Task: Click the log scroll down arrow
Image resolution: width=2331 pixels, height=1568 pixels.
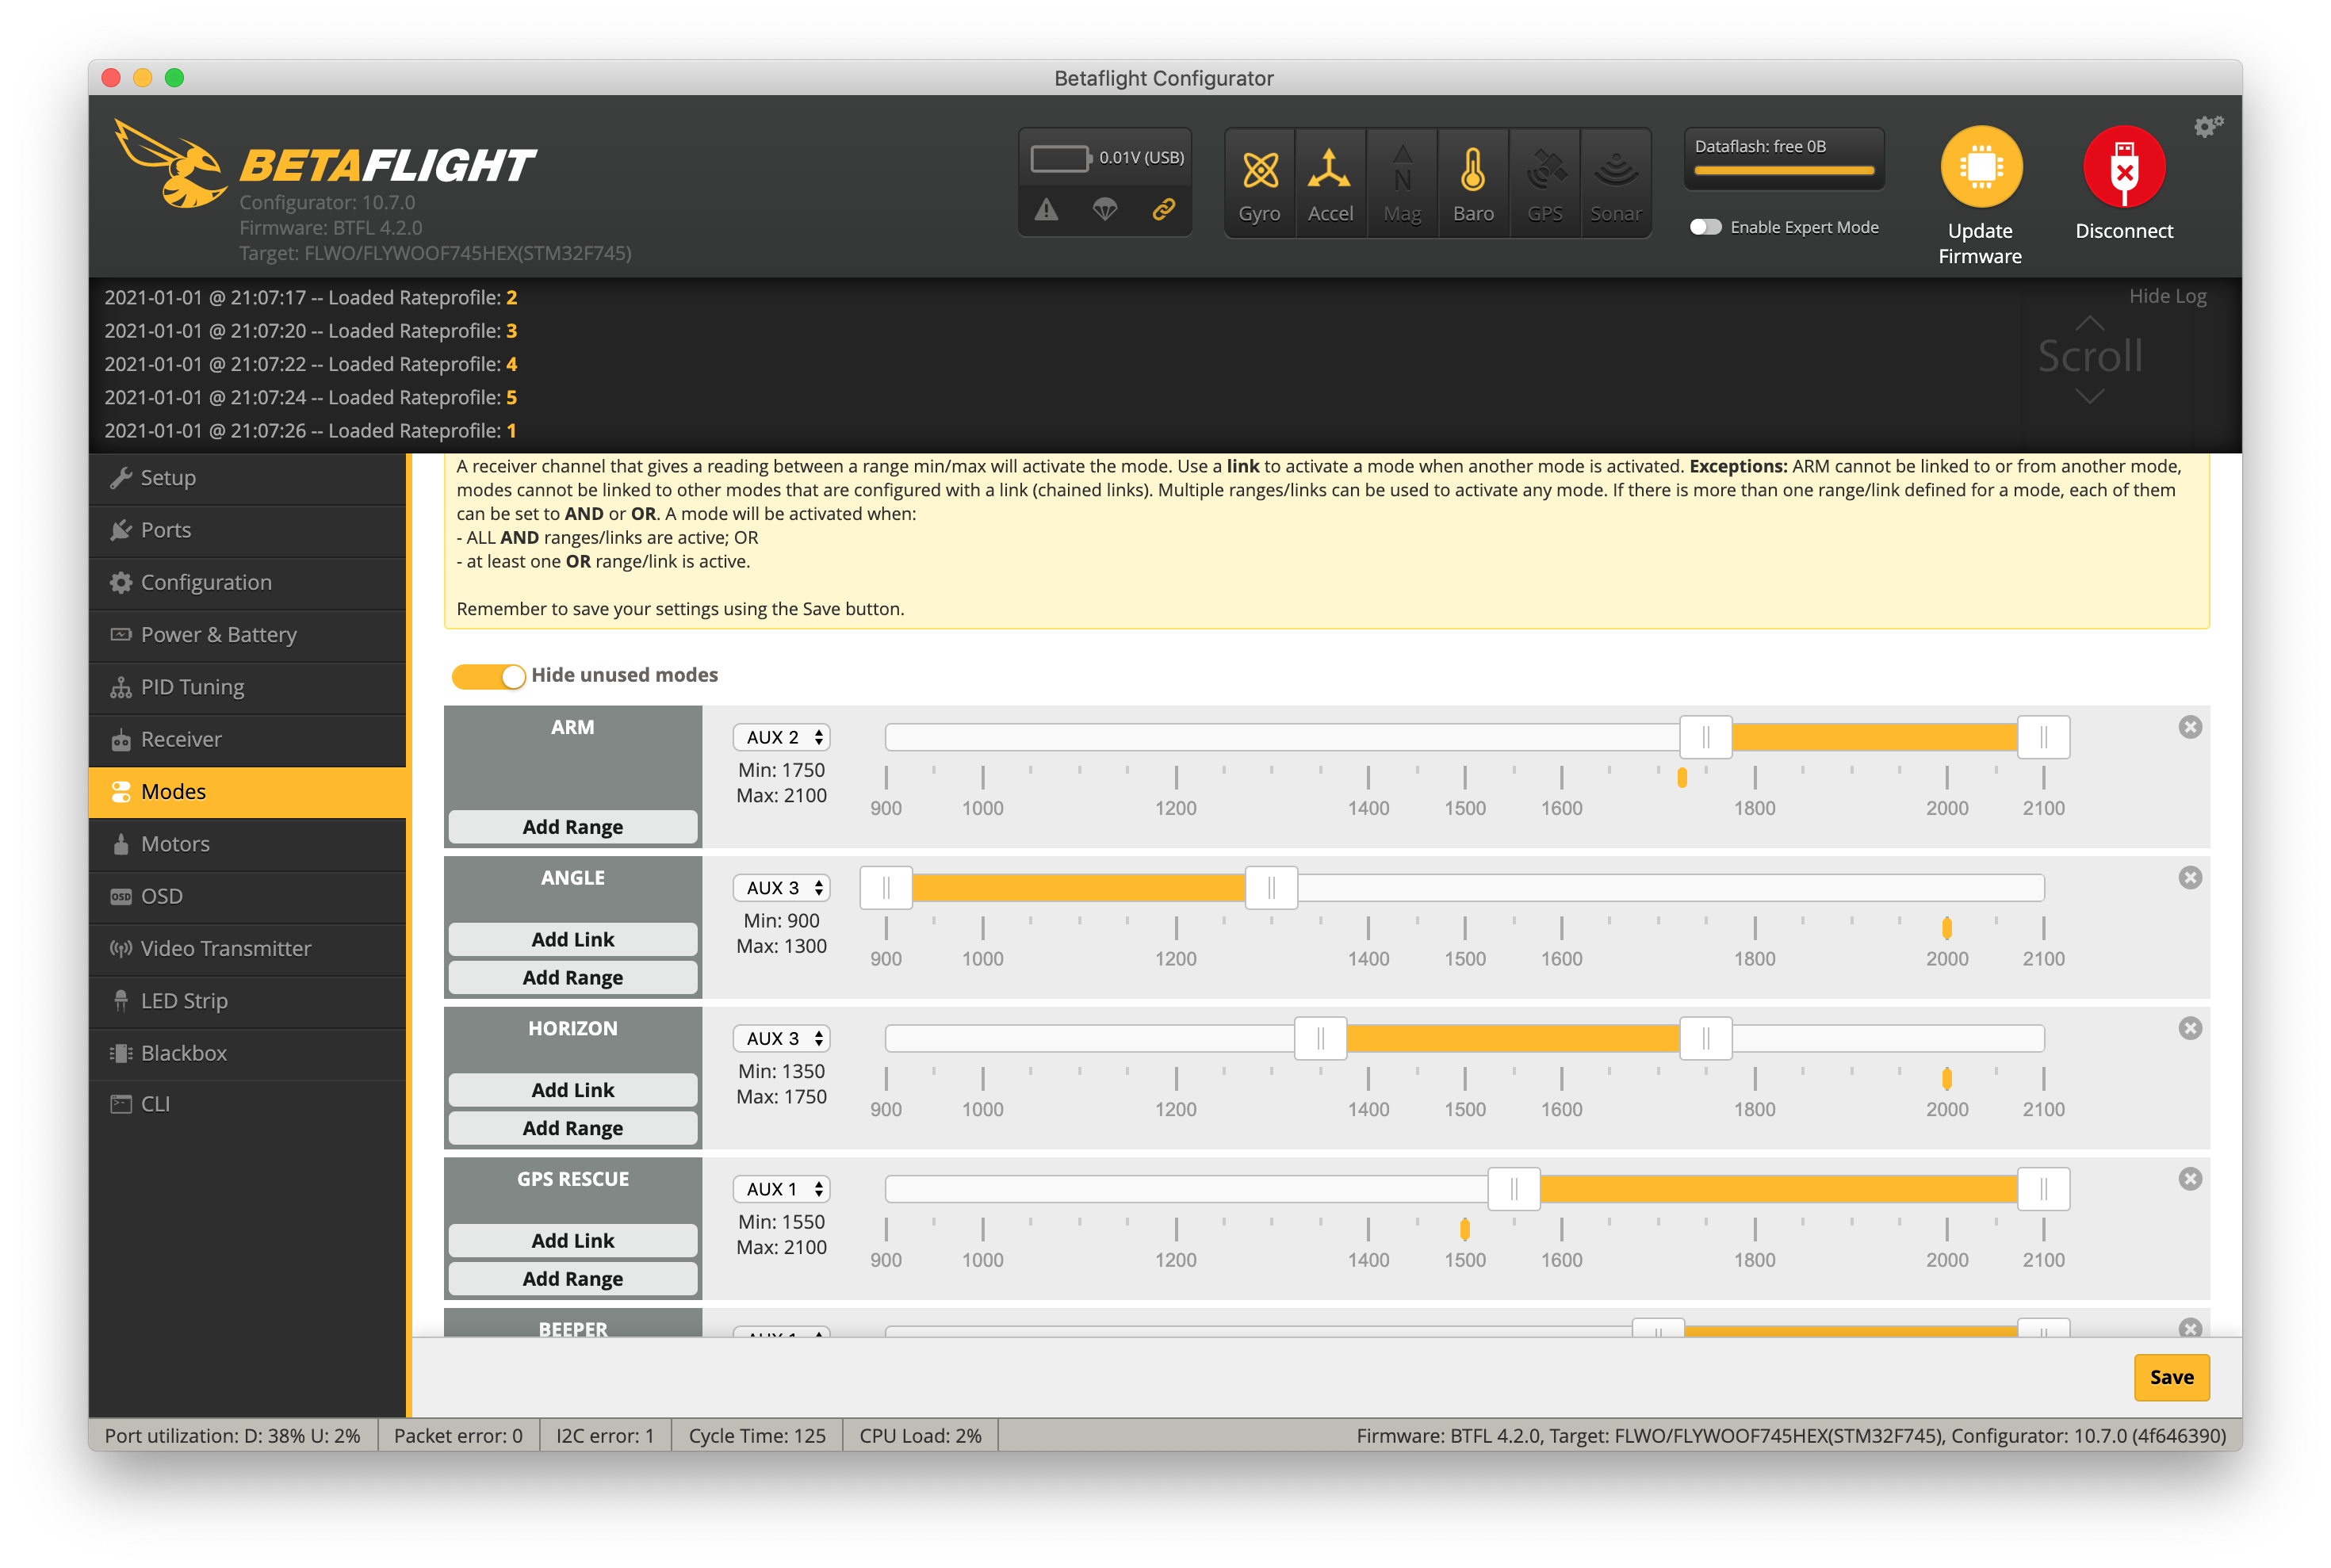Action: tap(2089, 397)
